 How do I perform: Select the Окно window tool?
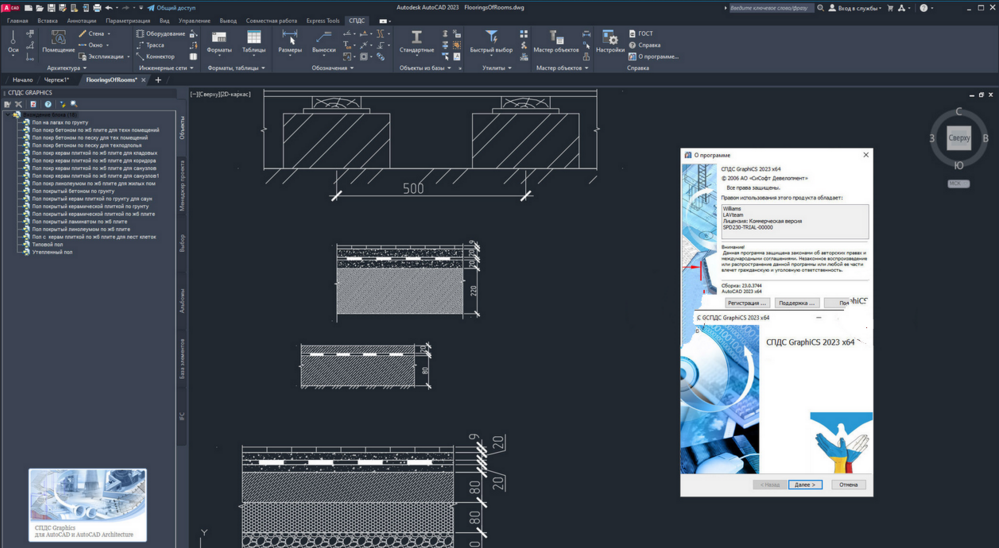coord(91,45)
